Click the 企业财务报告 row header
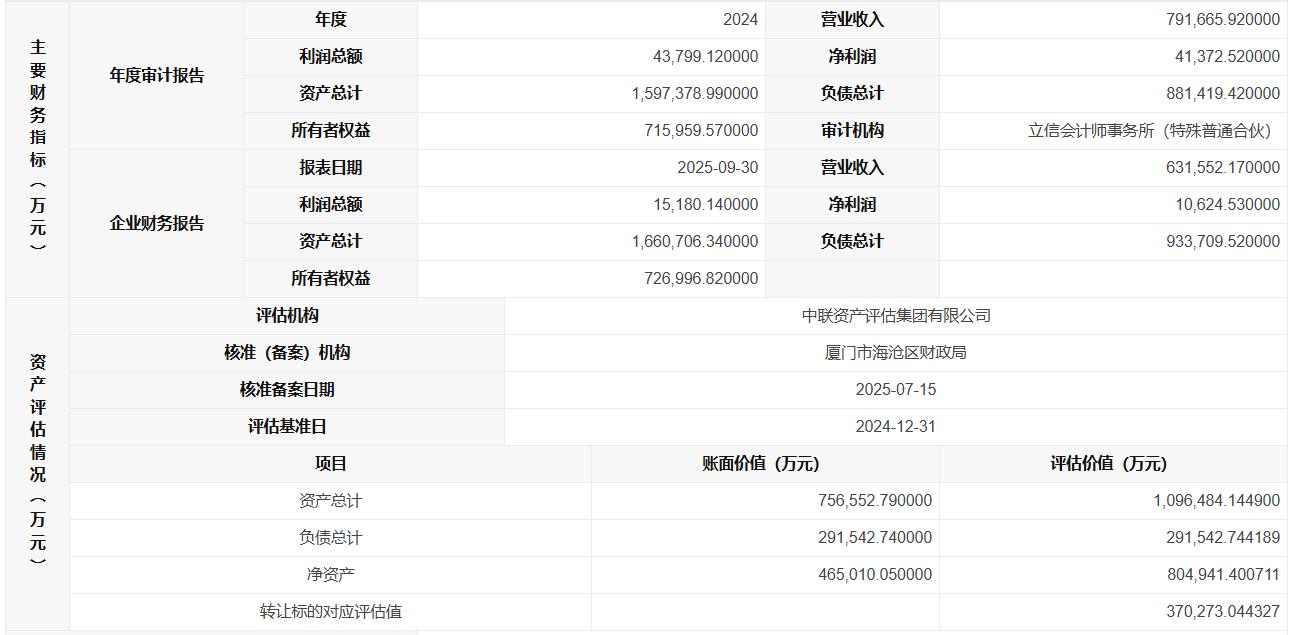The width and height of the screenshot is (1296, 635). [156, 223]
